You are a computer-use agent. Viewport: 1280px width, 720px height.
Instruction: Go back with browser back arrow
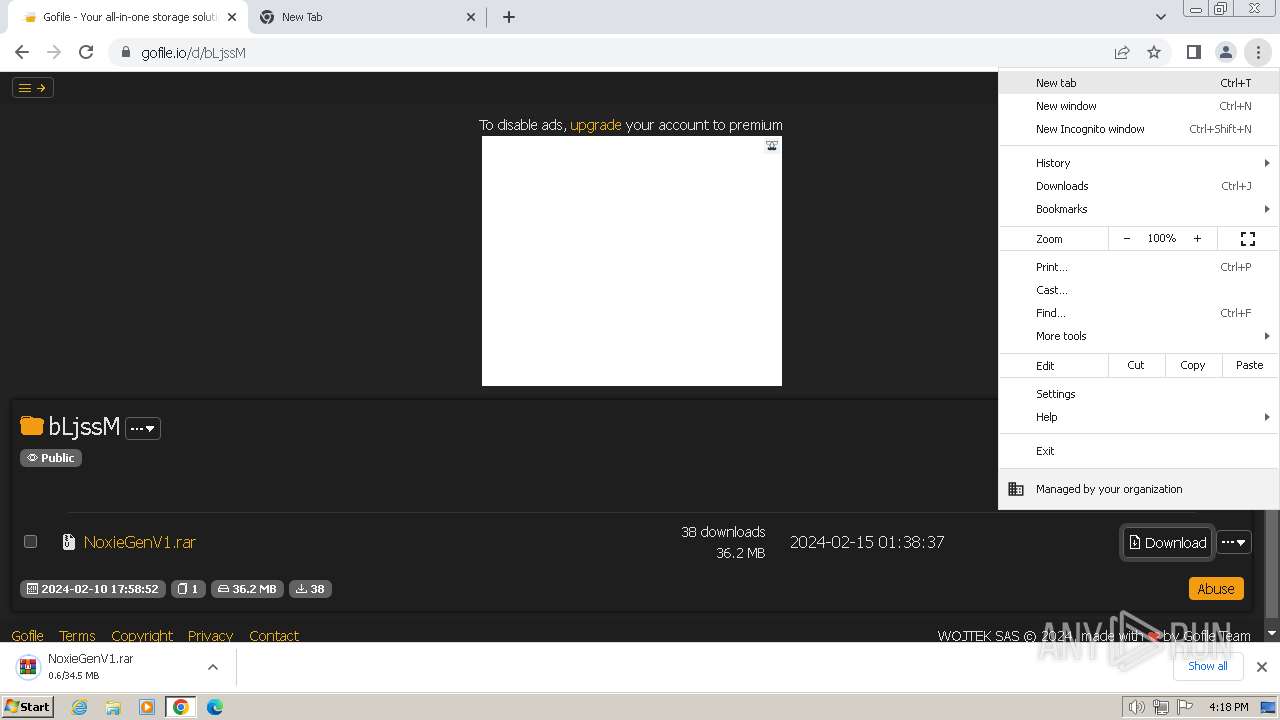pos(22,52)
